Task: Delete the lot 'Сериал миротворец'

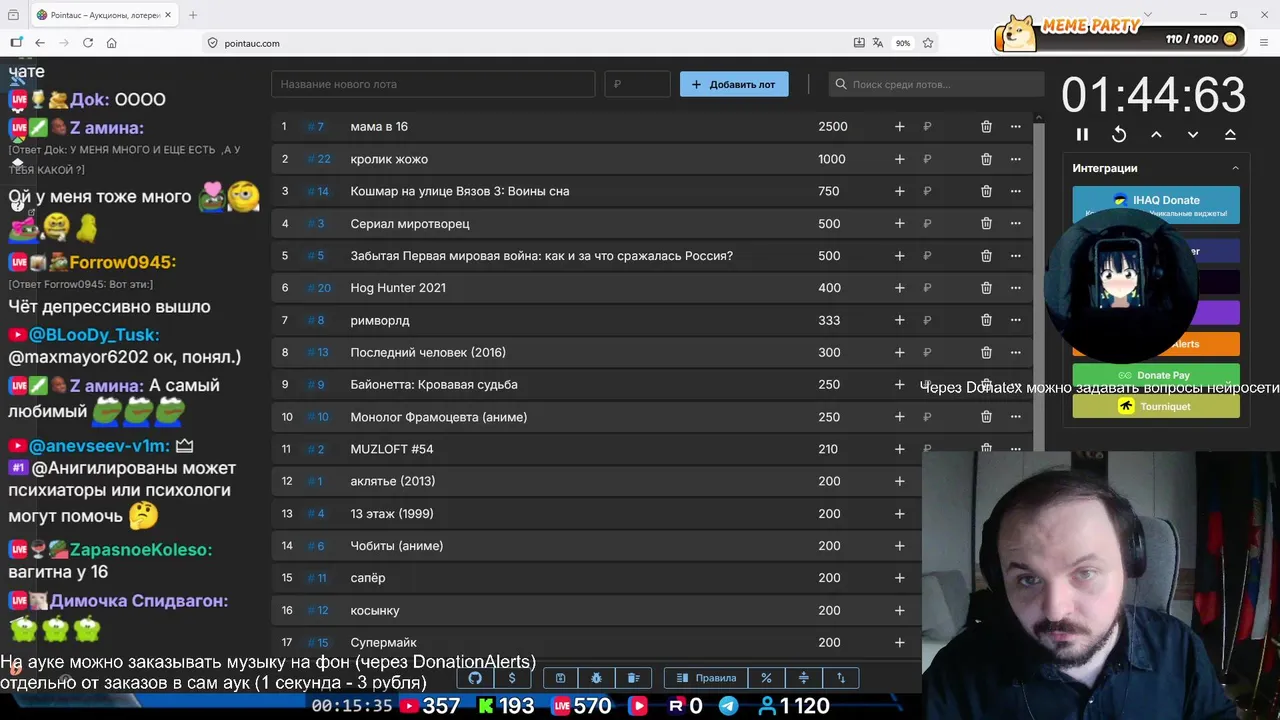Action: pyautogui.click(x=986, y=224)
